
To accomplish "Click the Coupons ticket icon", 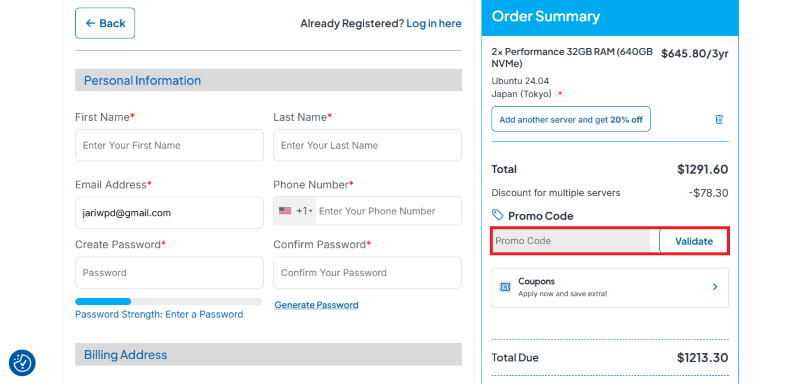I will [x=505, y=287].
